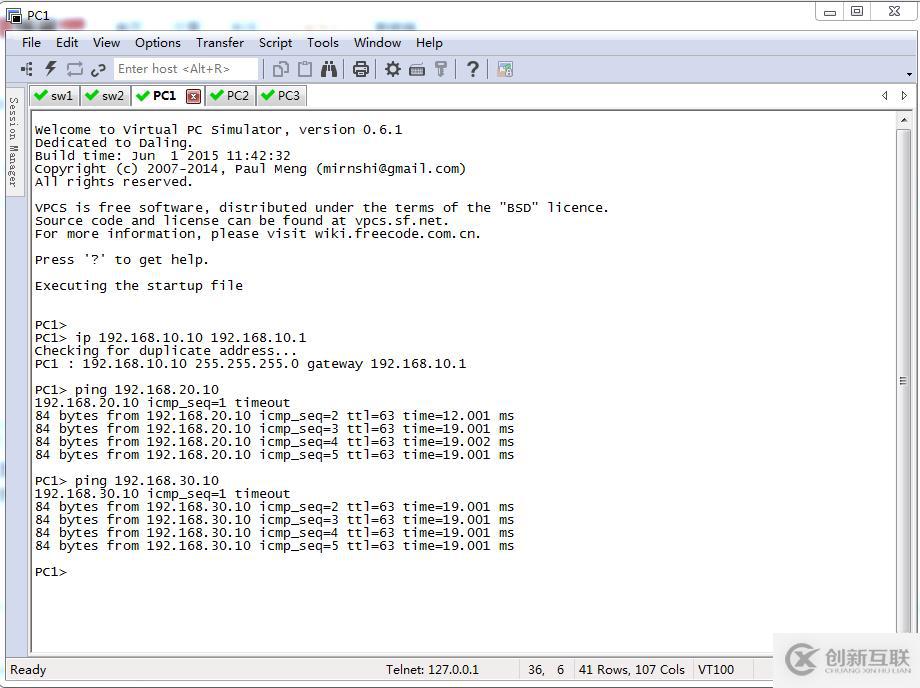Open Session Options gear icon
Screen dimensions: 920x688
coord(393,69)
